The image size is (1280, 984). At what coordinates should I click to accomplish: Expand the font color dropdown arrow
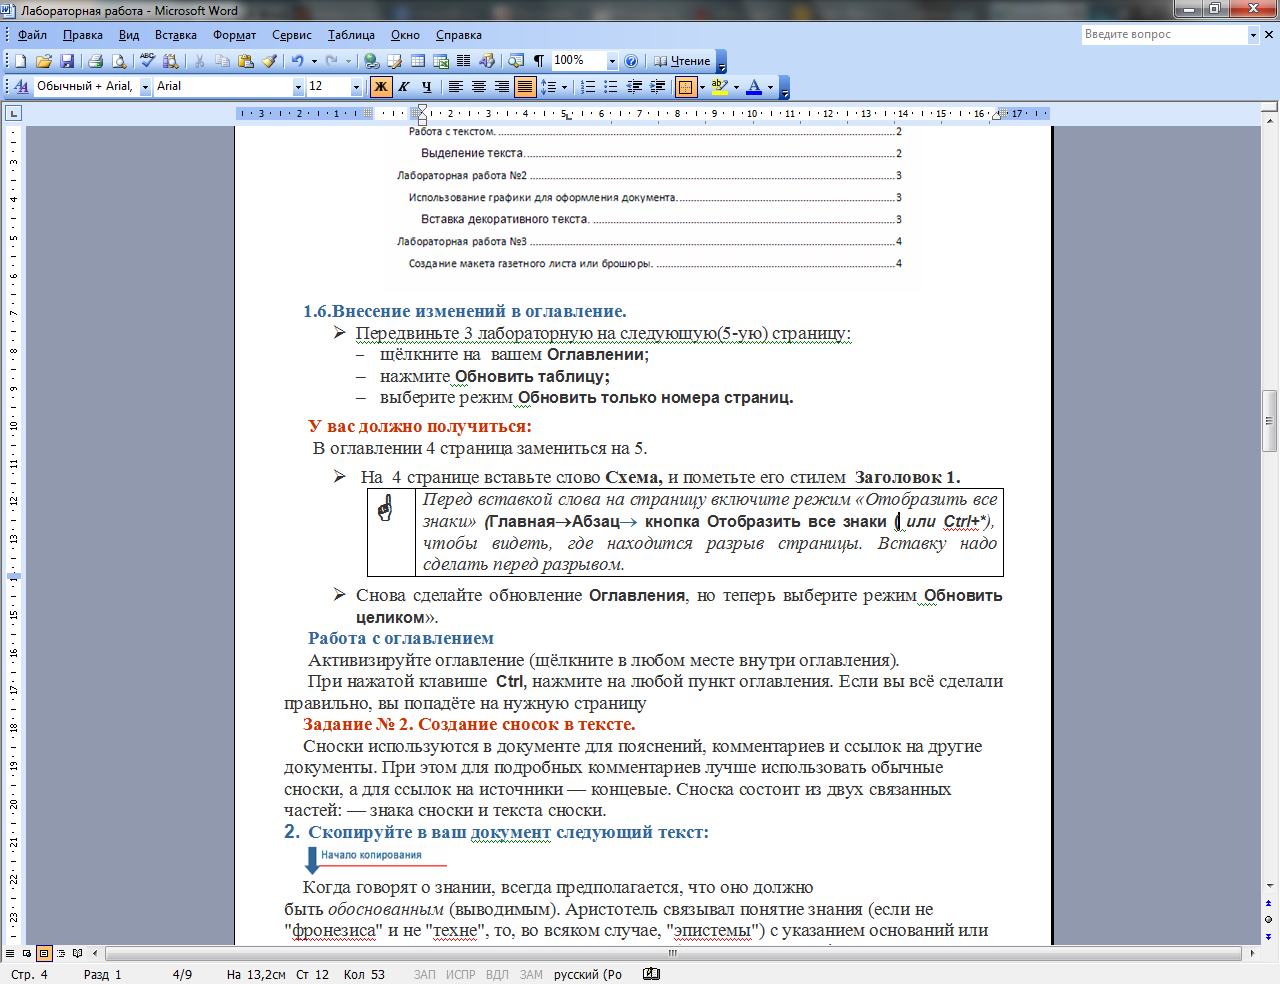click(770, 87)
